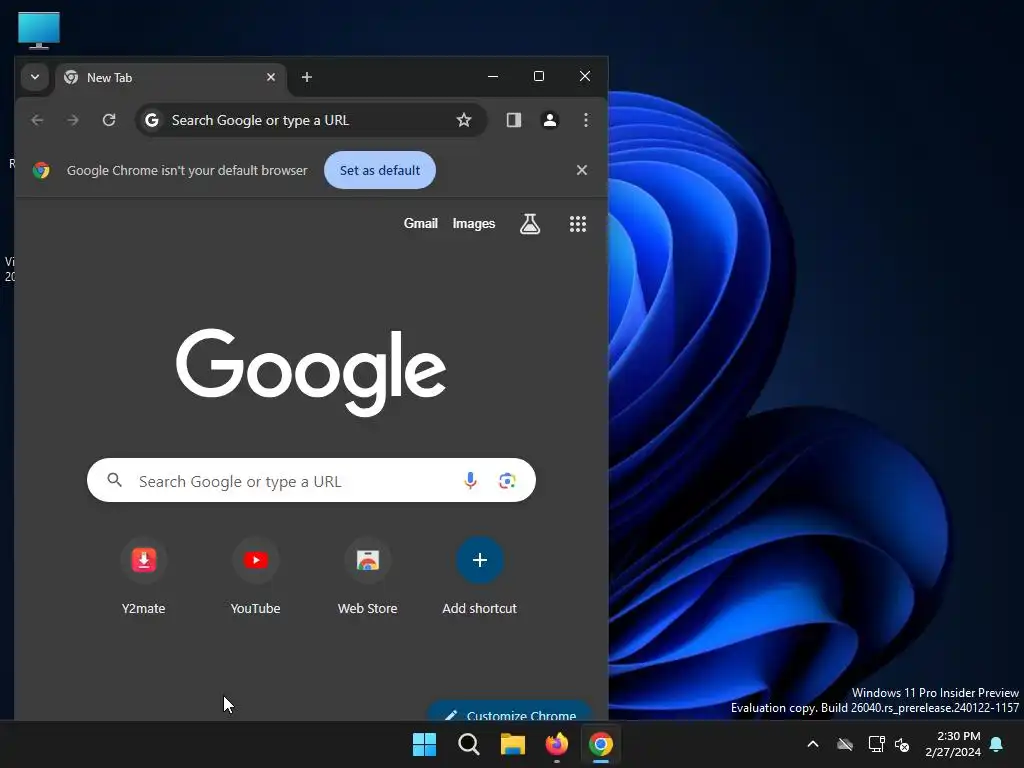Open Google apps grid
This screenshot has width=1024, height=768.
[x=578, y=224]
